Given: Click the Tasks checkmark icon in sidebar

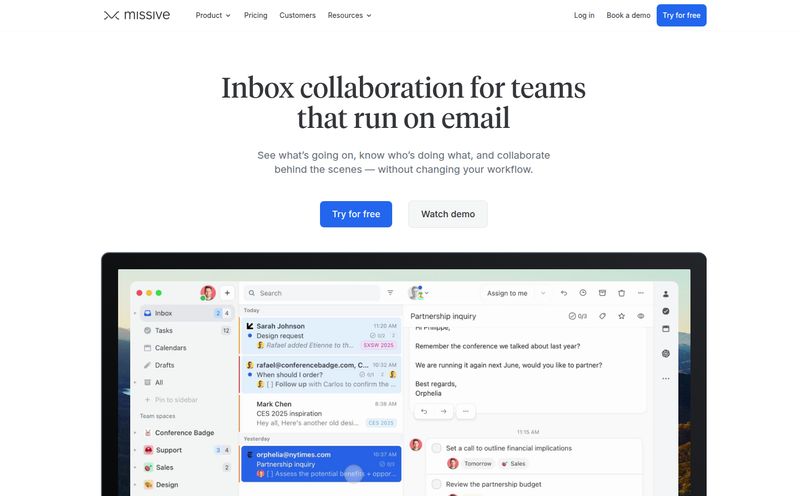Looking at the screenshot, I should (x=147, y=331).
